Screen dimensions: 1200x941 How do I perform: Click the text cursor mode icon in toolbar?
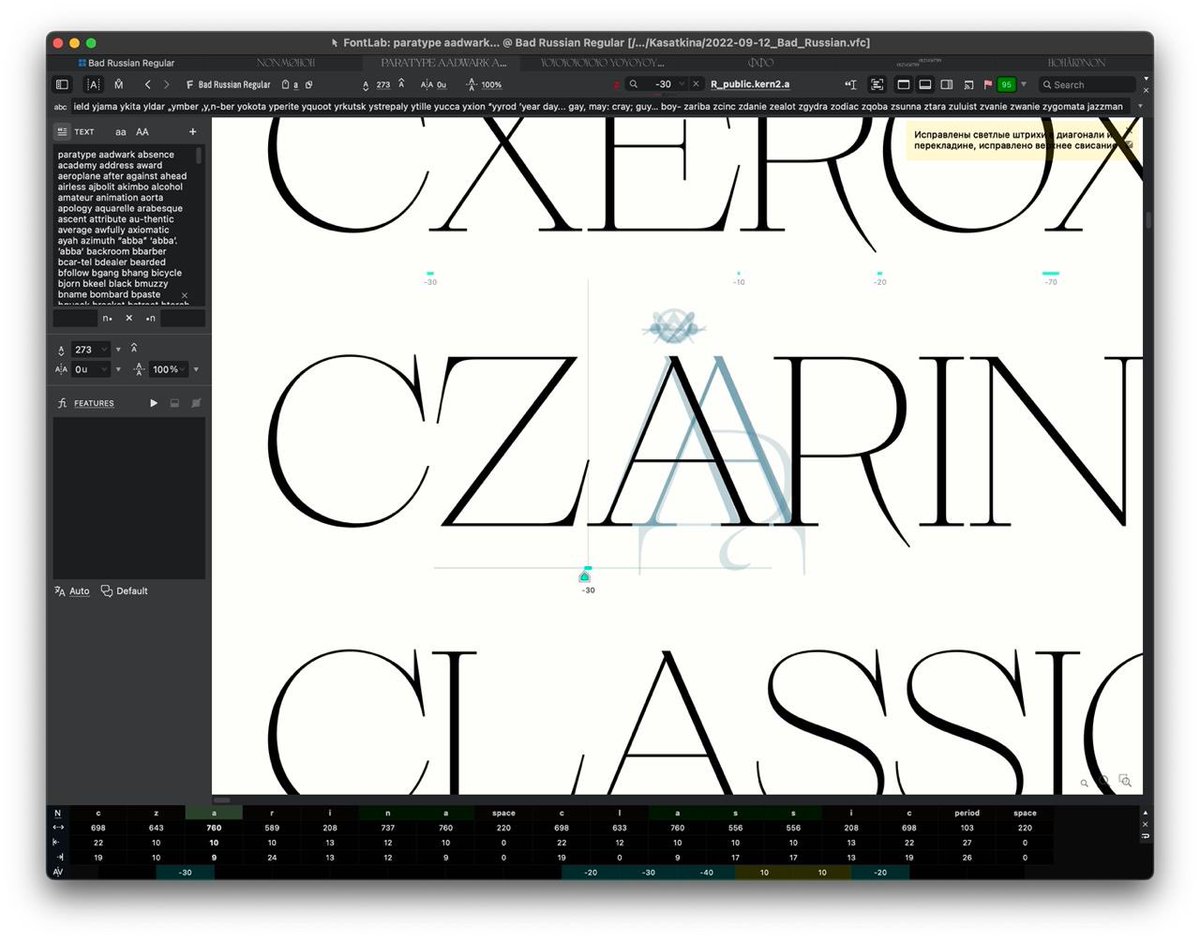[851, 85]
